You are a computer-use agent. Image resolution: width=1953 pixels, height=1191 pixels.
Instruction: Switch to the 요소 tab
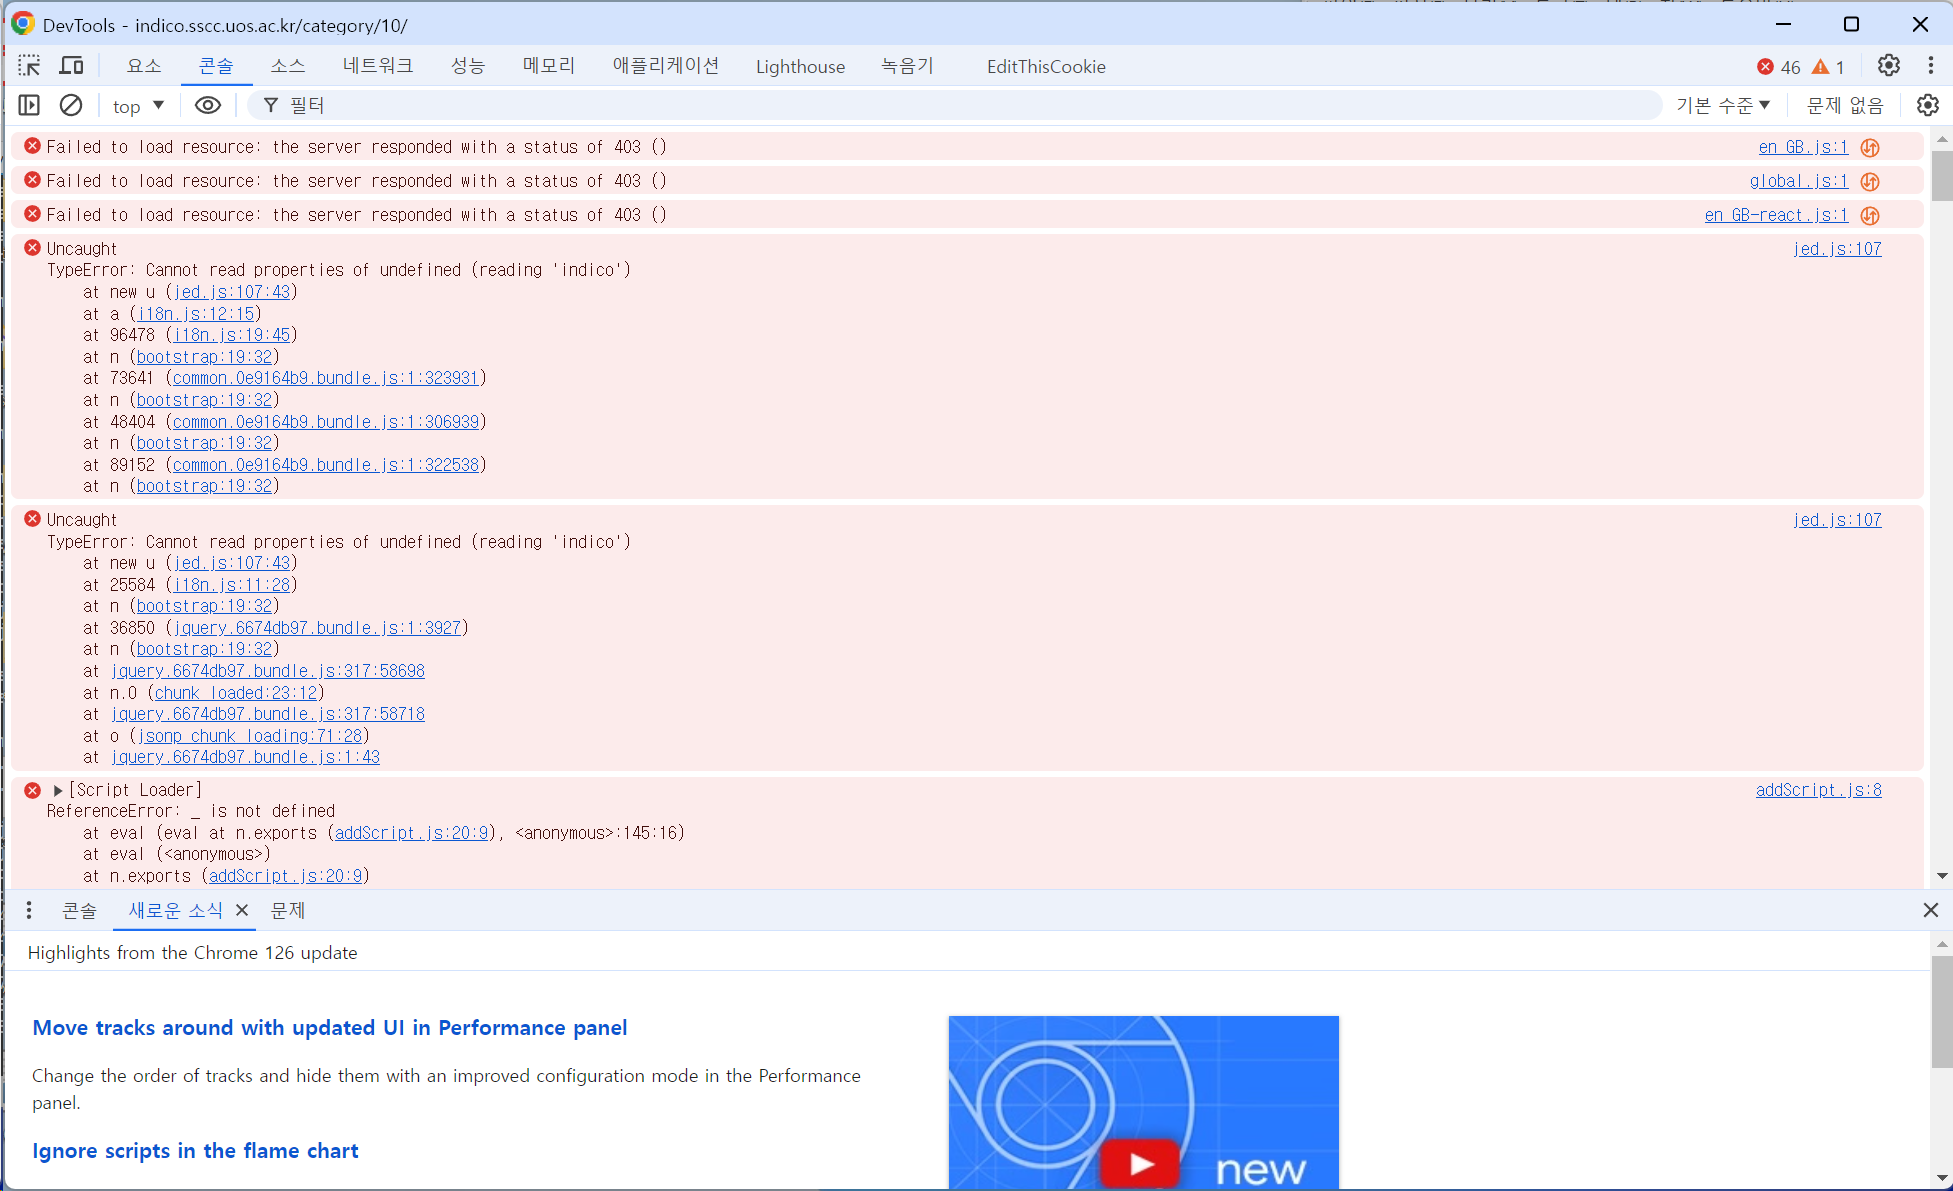144,66
